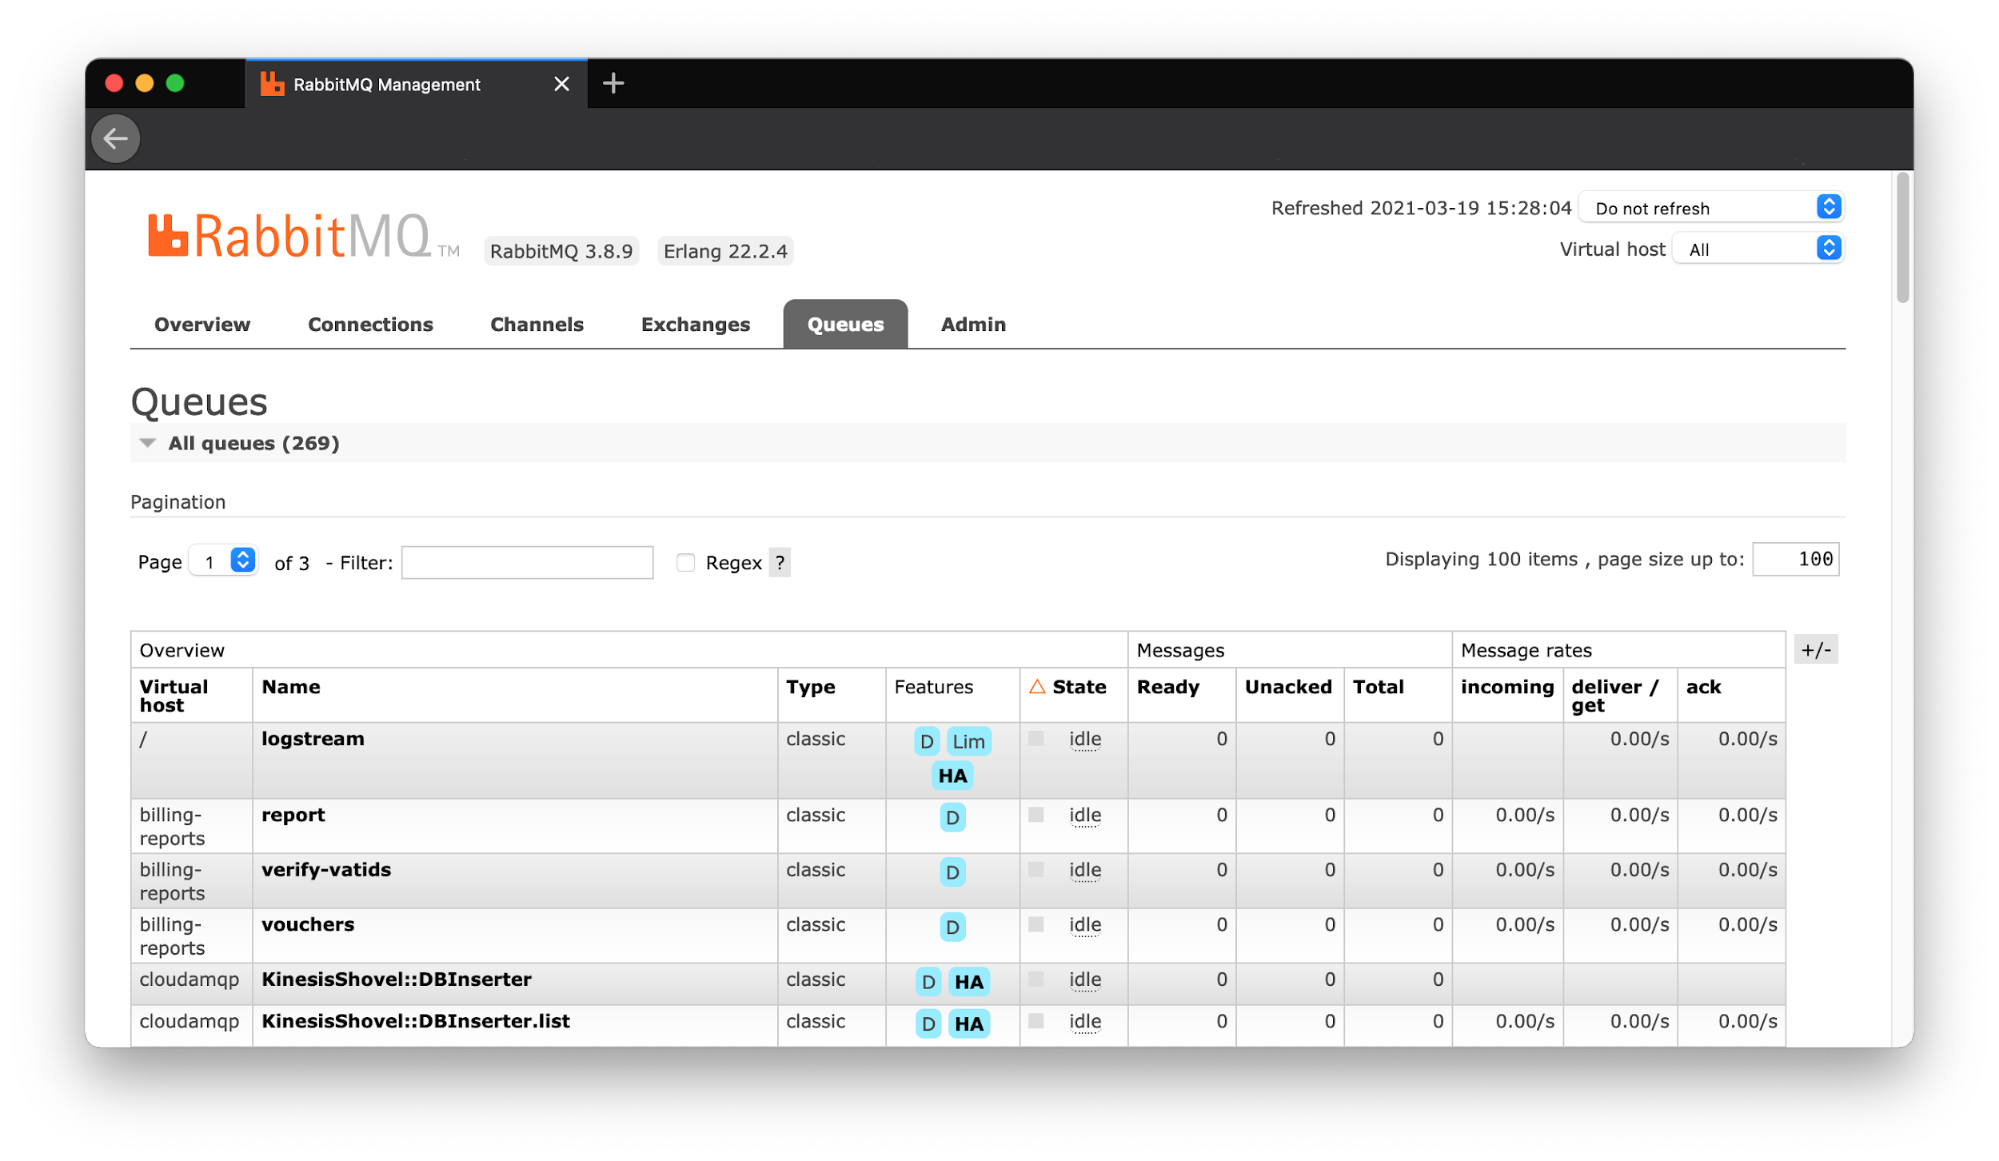Click the Lim feature badge on logstream queue
Screen dimensions: 1999x1161
(968, 741)
